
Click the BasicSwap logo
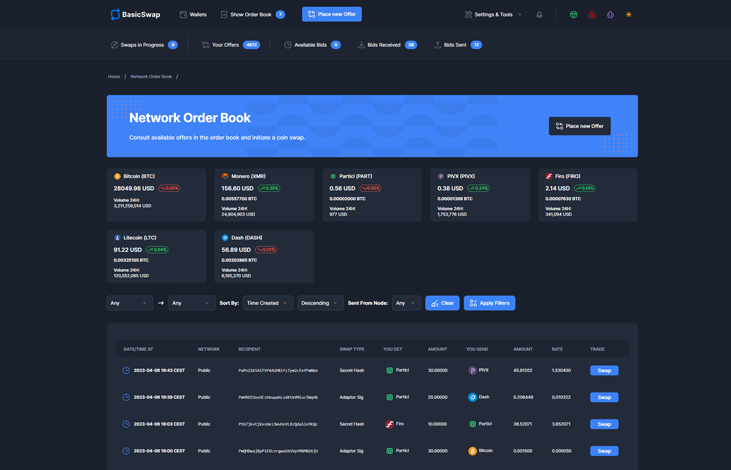point(135,15)
